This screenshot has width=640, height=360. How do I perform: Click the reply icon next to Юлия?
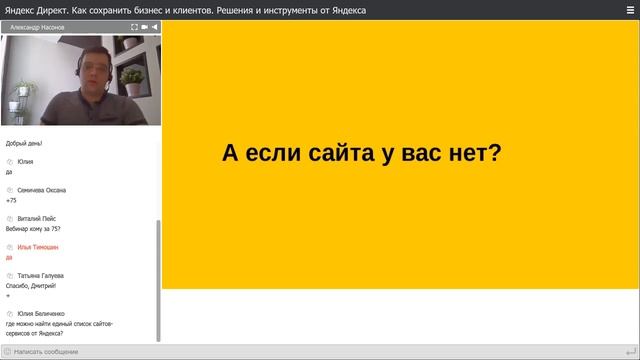[x=10, y=162]
